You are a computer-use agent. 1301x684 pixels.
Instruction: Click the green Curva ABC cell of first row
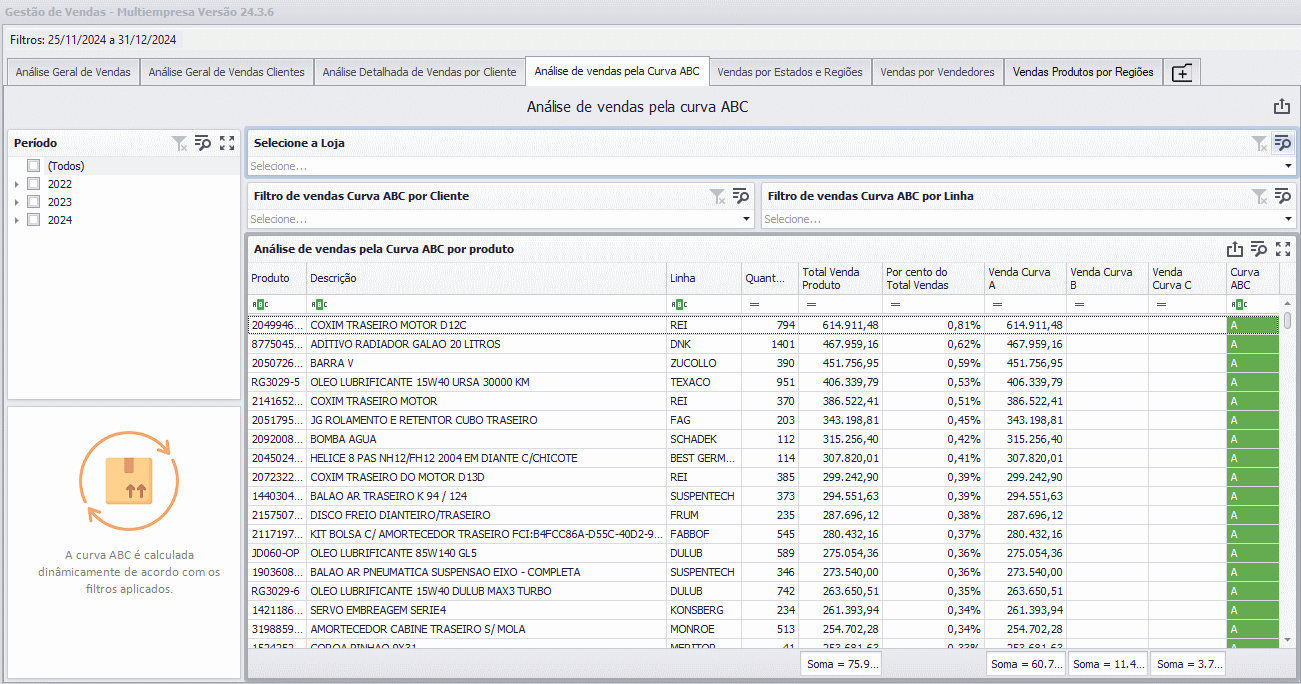point(1252,325)
